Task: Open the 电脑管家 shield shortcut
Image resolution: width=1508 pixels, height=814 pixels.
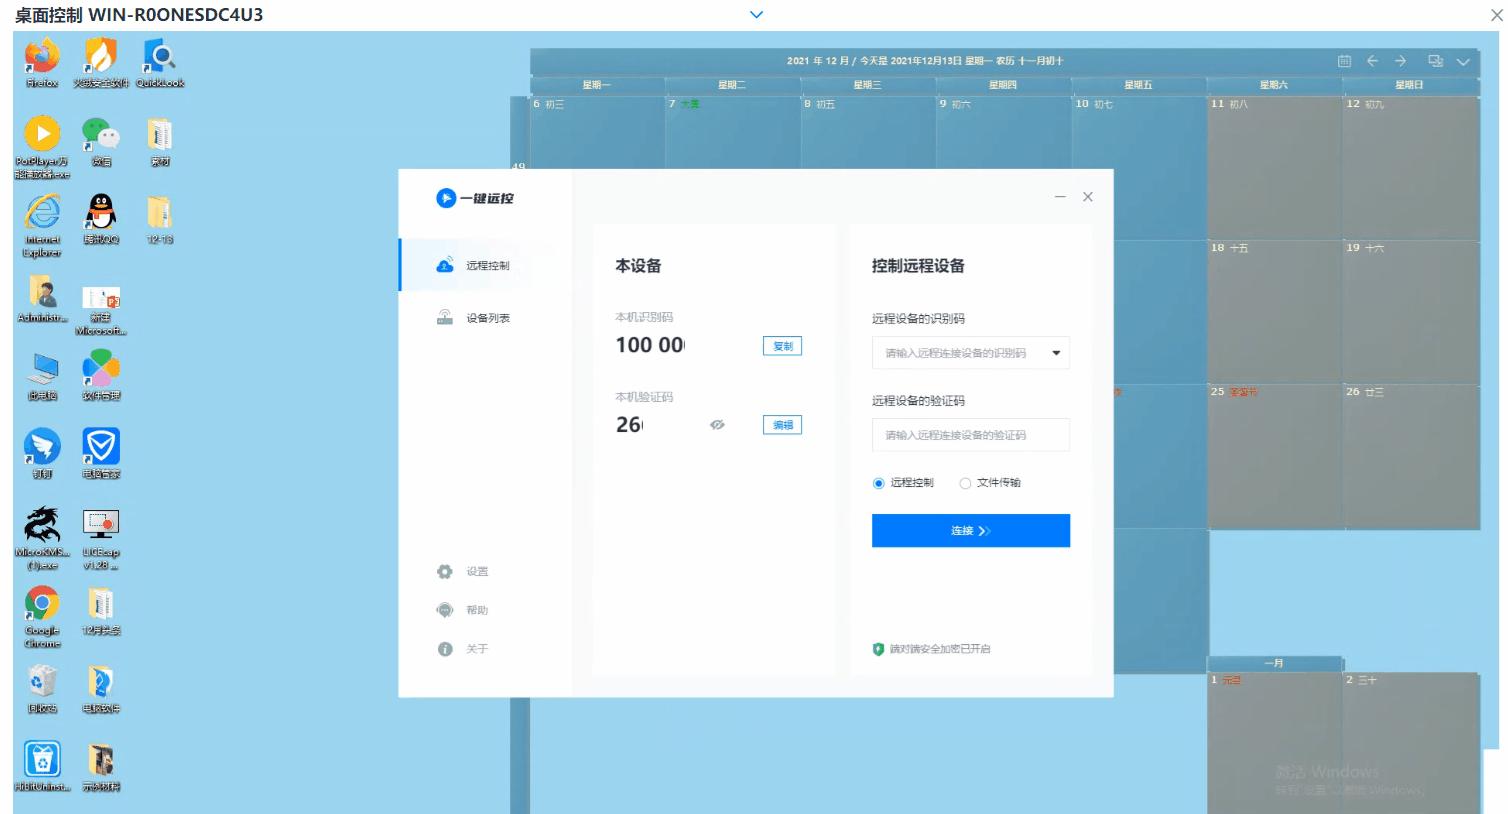Action: click(x=101, y=453)
